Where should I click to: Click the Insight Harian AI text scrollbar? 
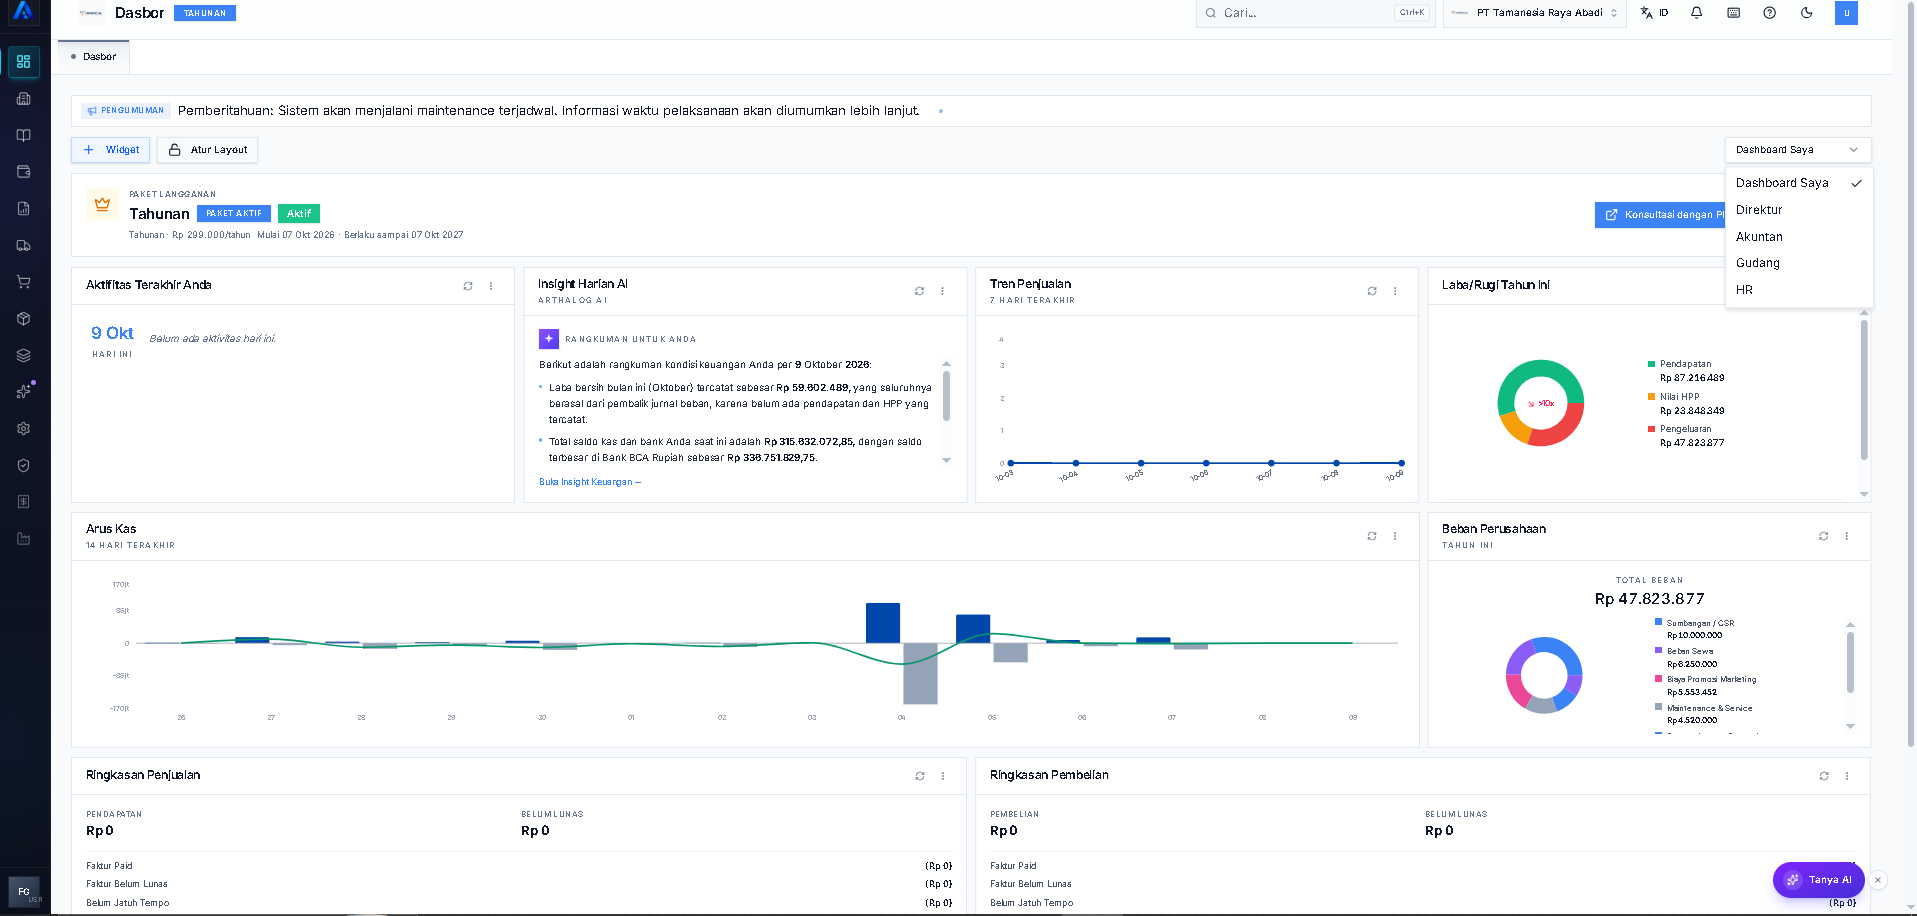coord(946,396)
